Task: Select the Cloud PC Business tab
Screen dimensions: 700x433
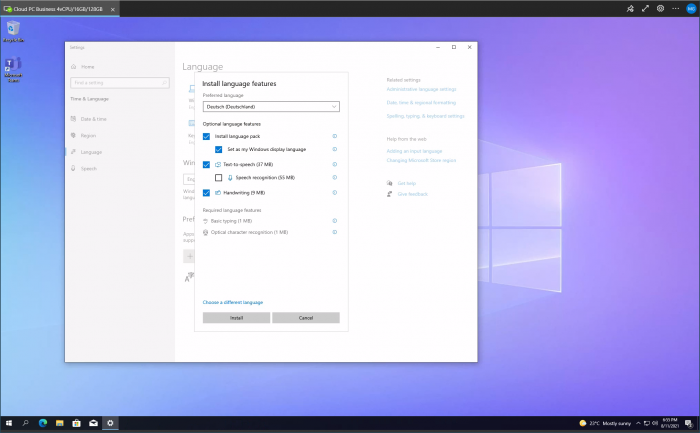Action: pos(58,9)
